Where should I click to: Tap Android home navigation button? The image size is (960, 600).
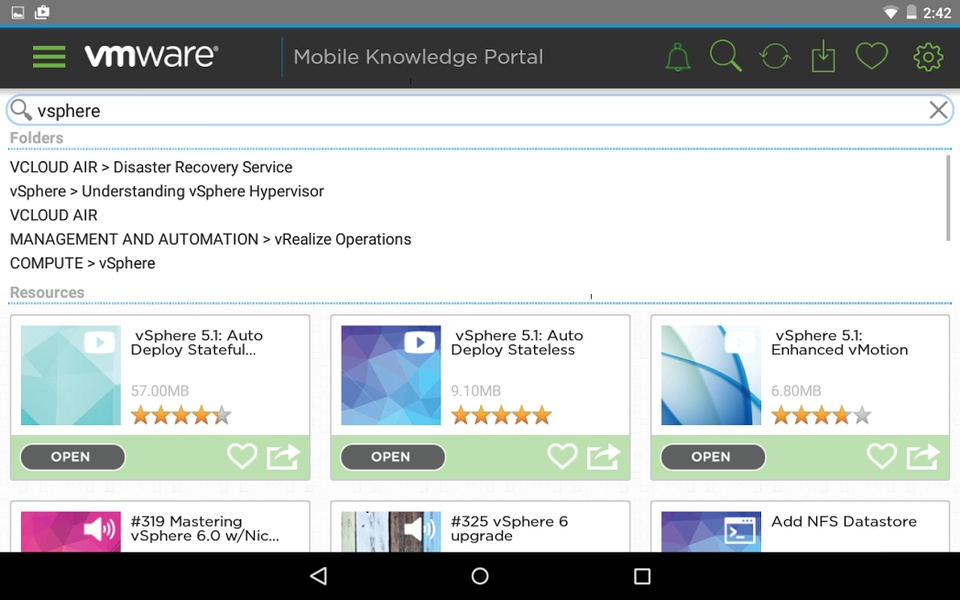(x=480, y=576)
